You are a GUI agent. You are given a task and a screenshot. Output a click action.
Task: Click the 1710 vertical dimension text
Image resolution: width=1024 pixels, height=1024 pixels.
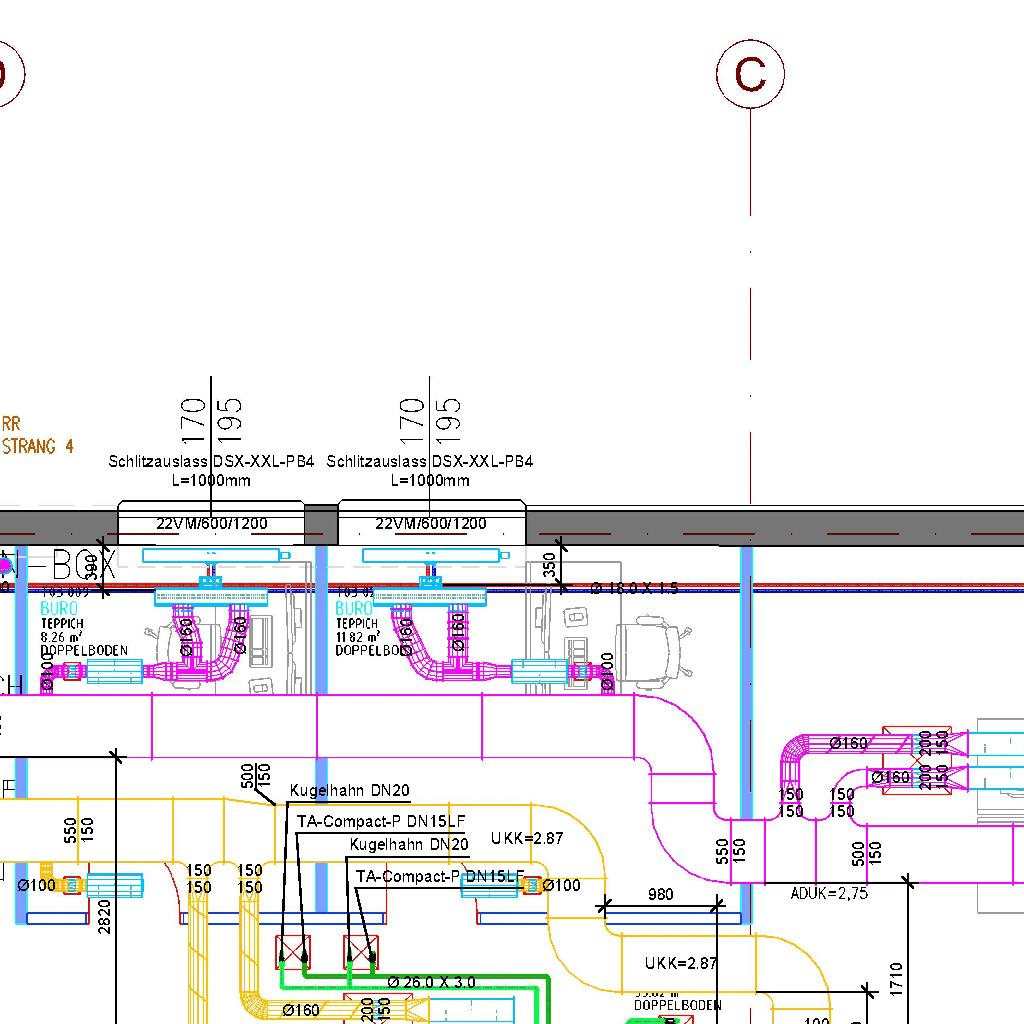(895, 978)
